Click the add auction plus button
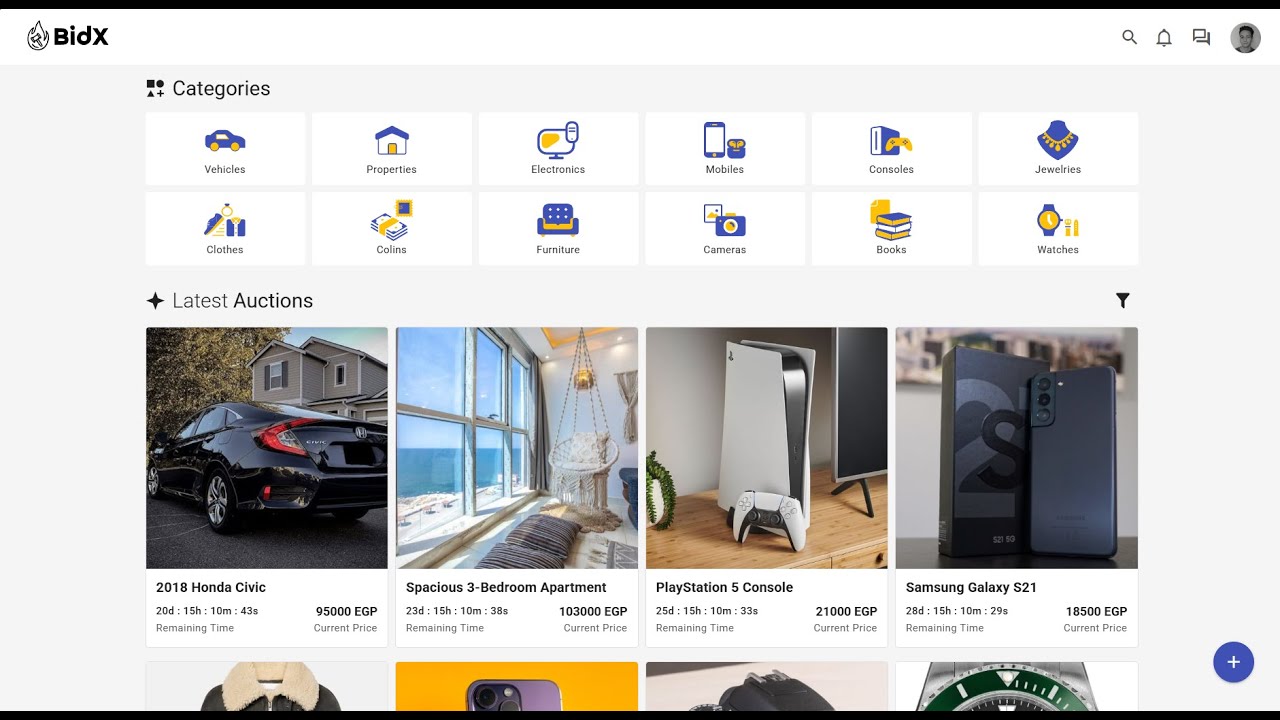The width and height of the screenshot is (1280, 720). [1233, 662]
